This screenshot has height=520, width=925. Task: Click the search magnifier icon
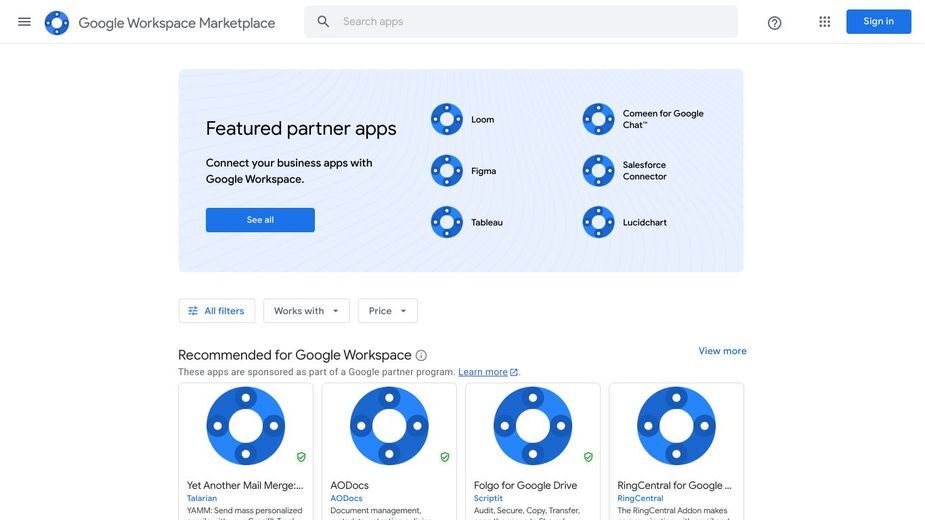pos(323,22)
